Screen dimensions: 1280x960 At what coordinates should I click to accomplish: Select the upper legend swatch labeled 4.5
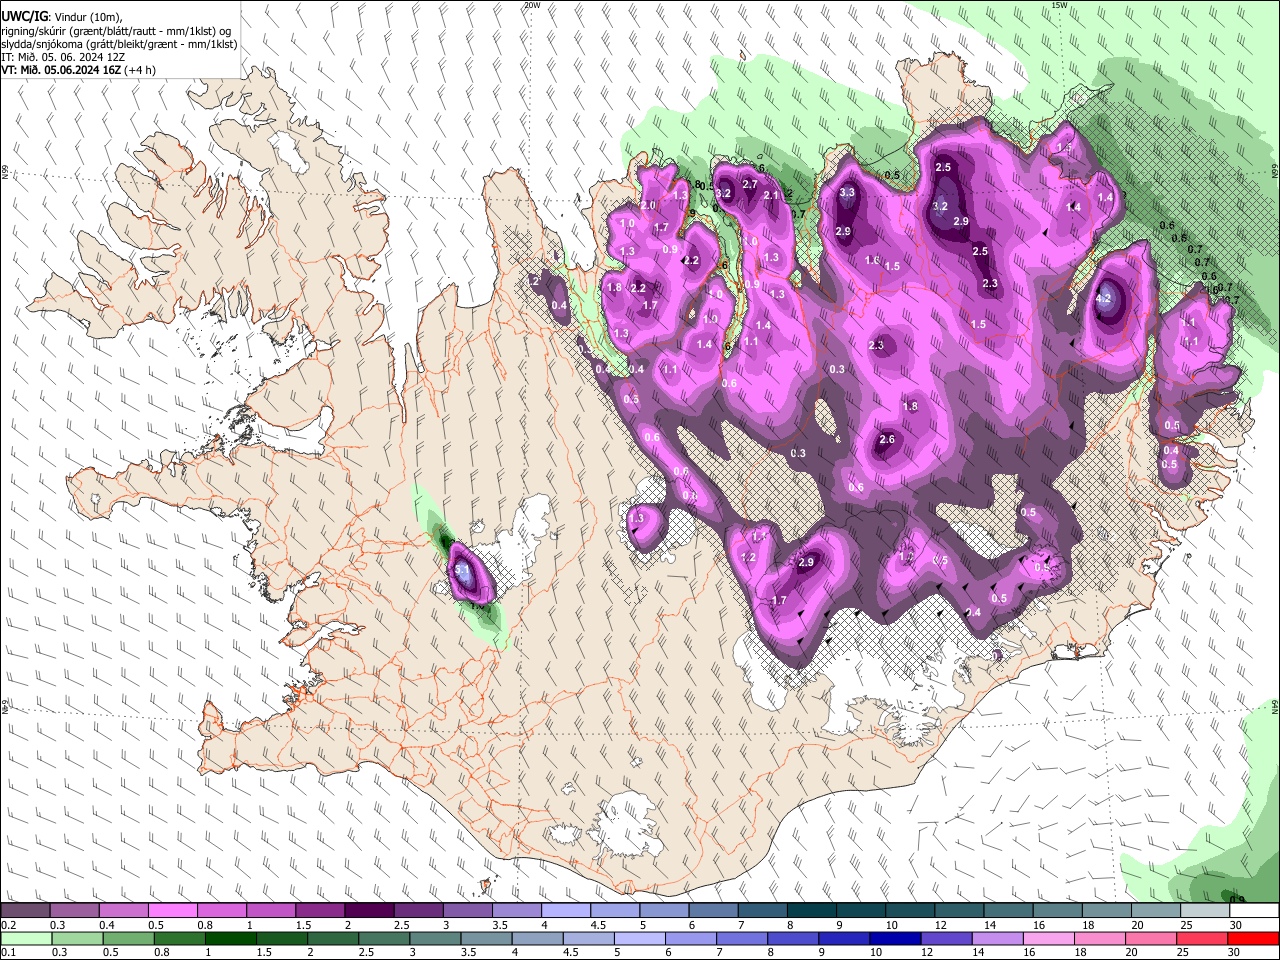[x=615, y=910]
